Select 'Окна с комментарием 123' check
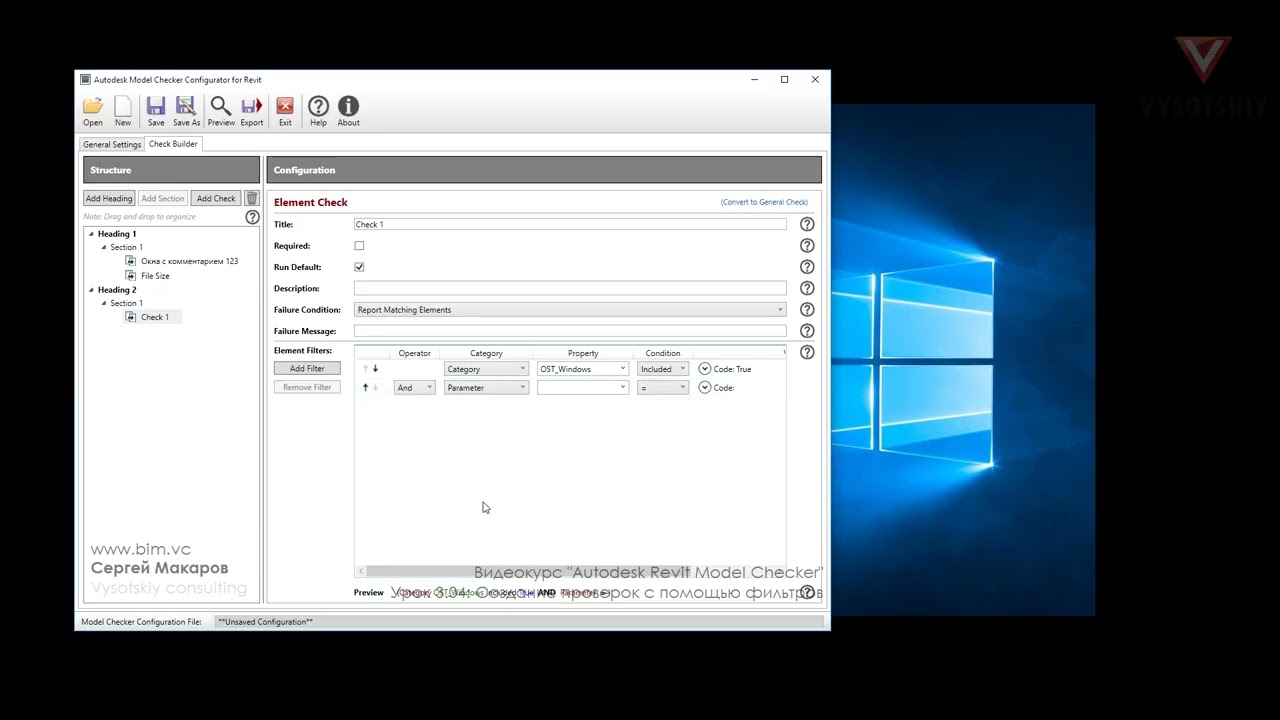1280x720 pixels. [189, 261]
